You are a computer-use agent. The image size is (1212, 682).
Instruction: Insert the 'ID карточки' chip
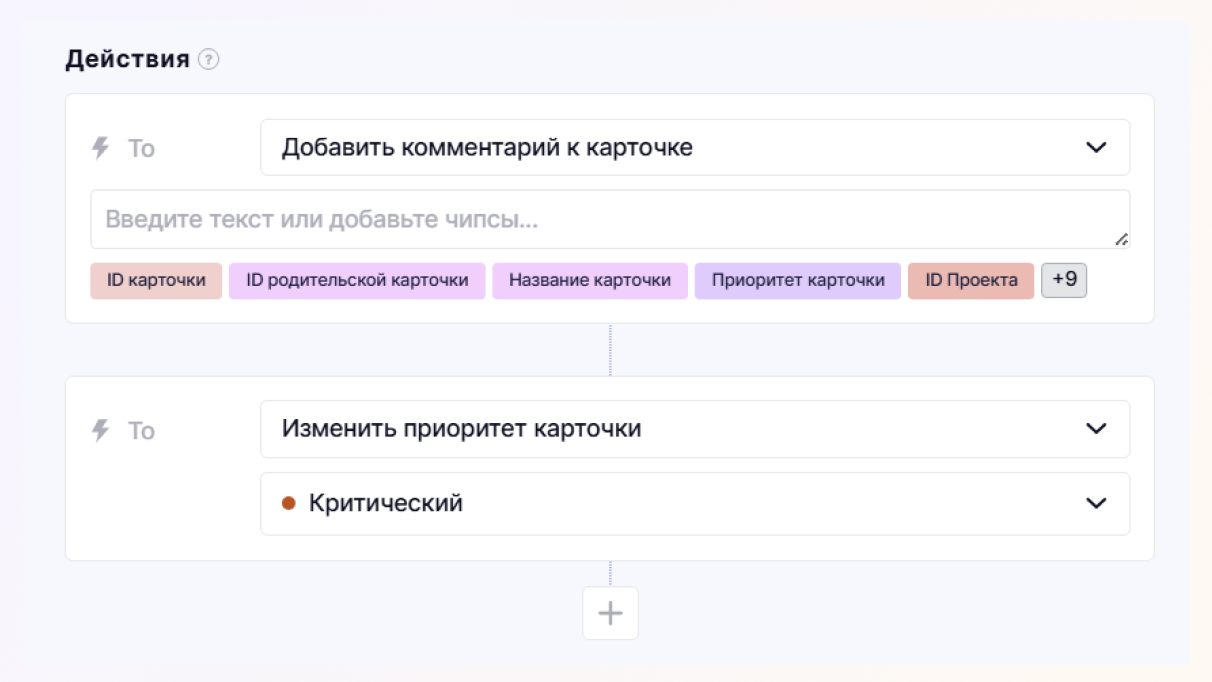pos(156,281)
